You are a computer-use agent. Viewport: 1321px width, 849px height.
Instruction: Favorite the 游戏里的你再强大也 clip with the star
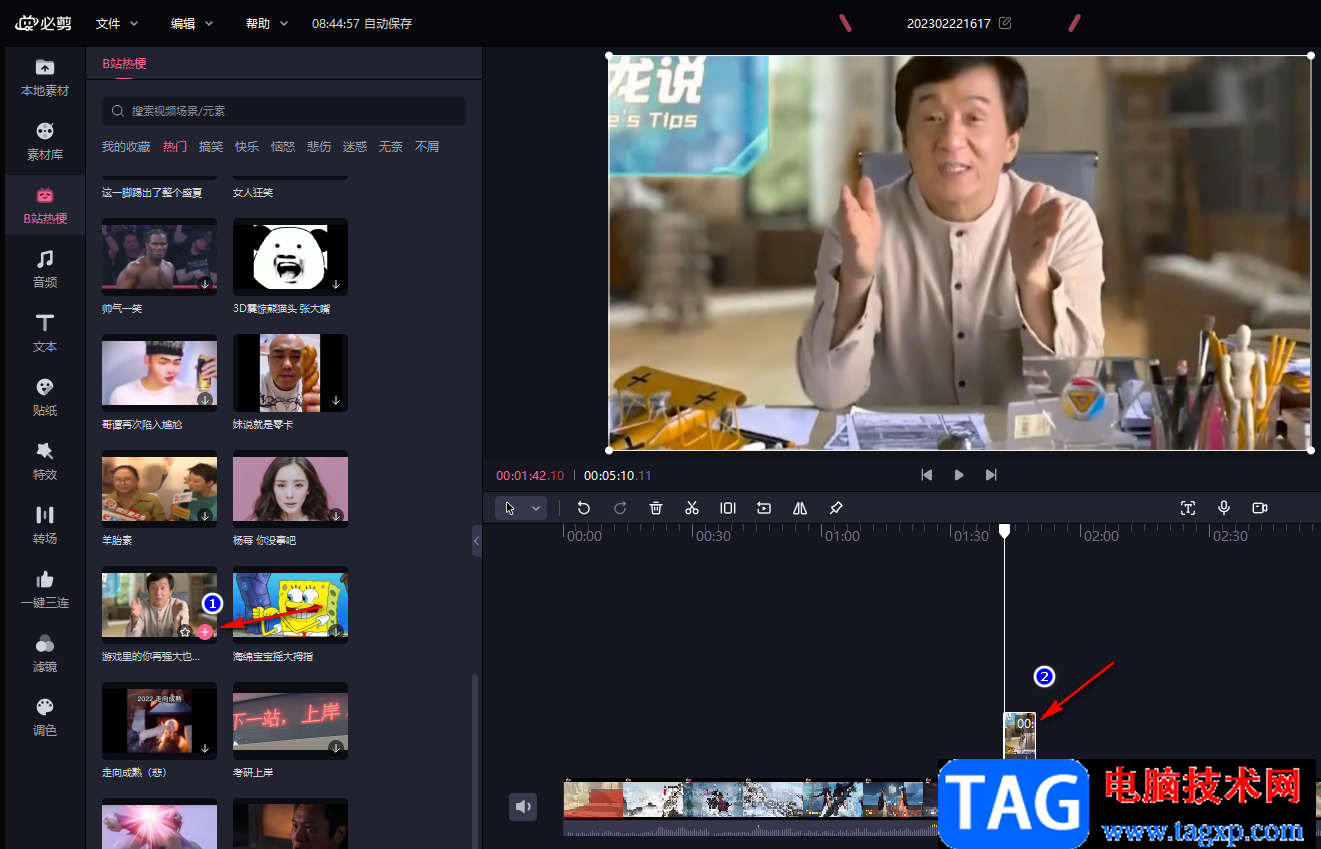pos(185,632)
